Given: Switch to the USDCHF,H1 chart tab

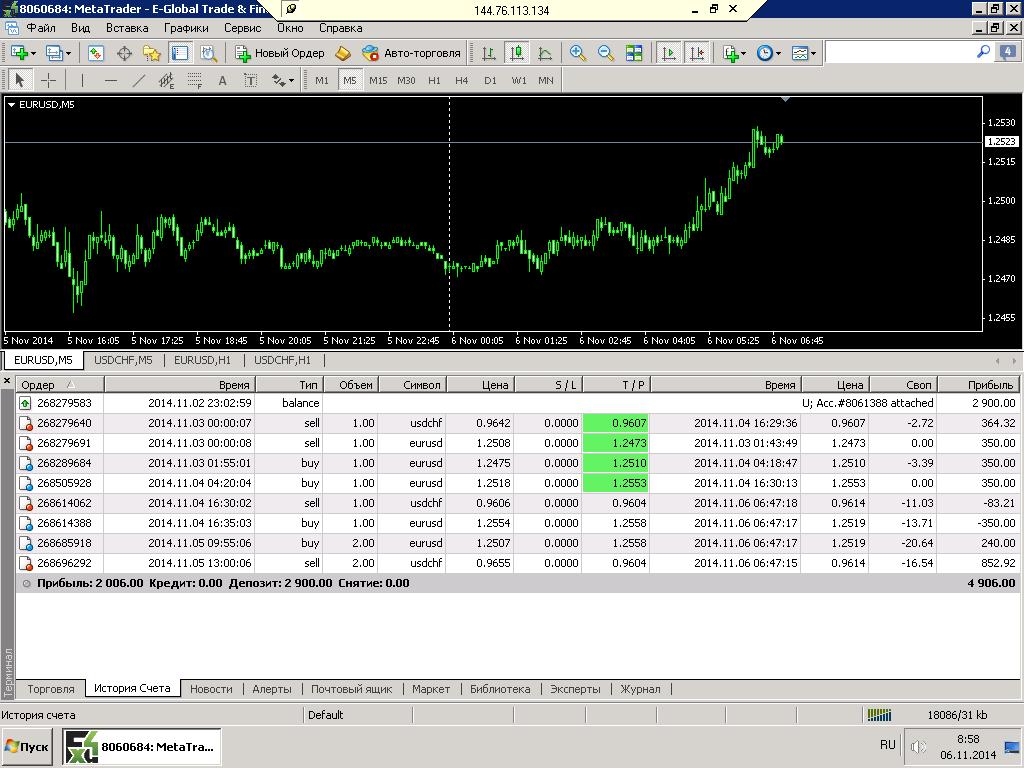Looking at the screenshot, I should pyautogui.click(x=282, y=360).
